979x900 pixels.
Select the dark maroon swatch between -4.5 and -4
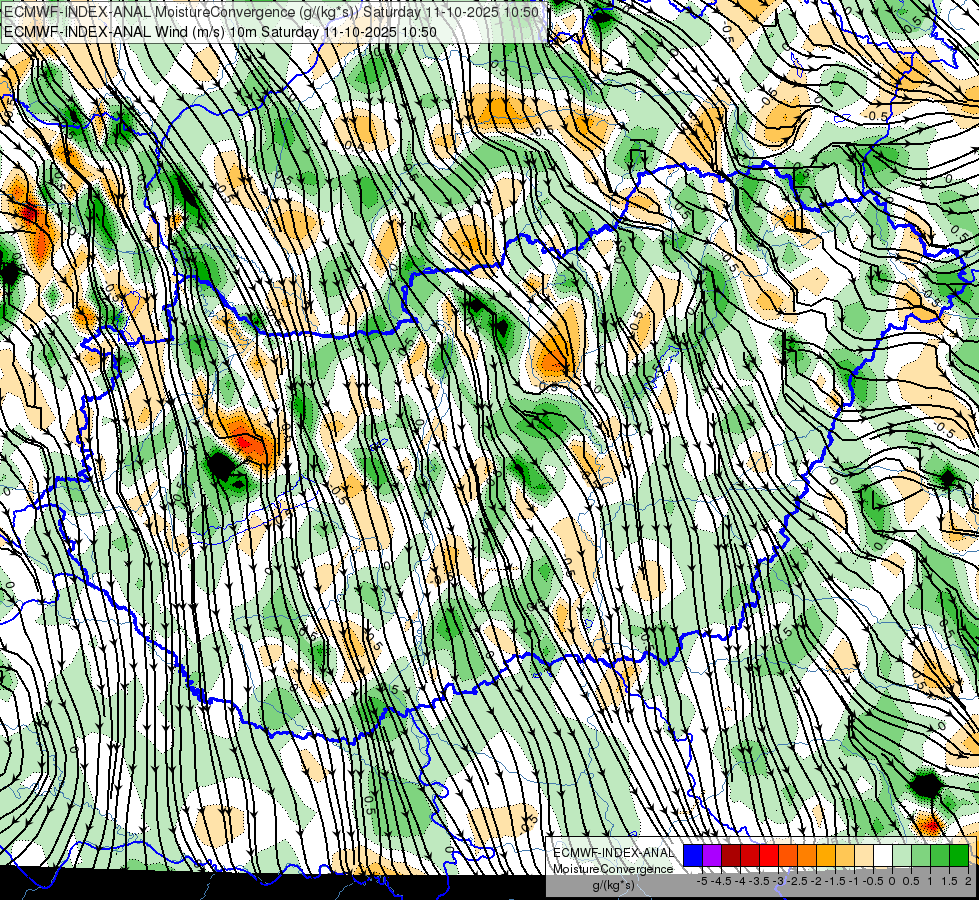[x=731, y=855]
